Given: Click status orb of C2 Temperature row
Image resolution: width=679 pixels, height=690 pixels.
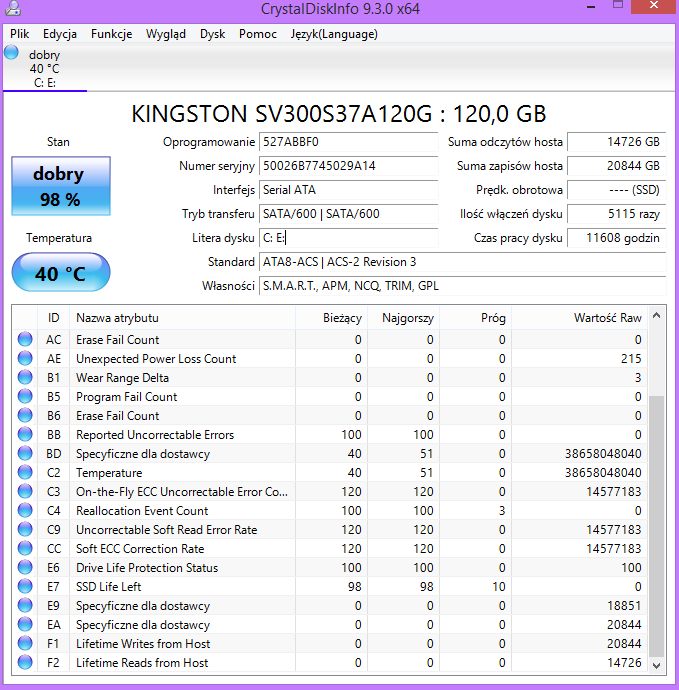Looking at the screenshot, I should pyautogui.click(x=25, y=472).
